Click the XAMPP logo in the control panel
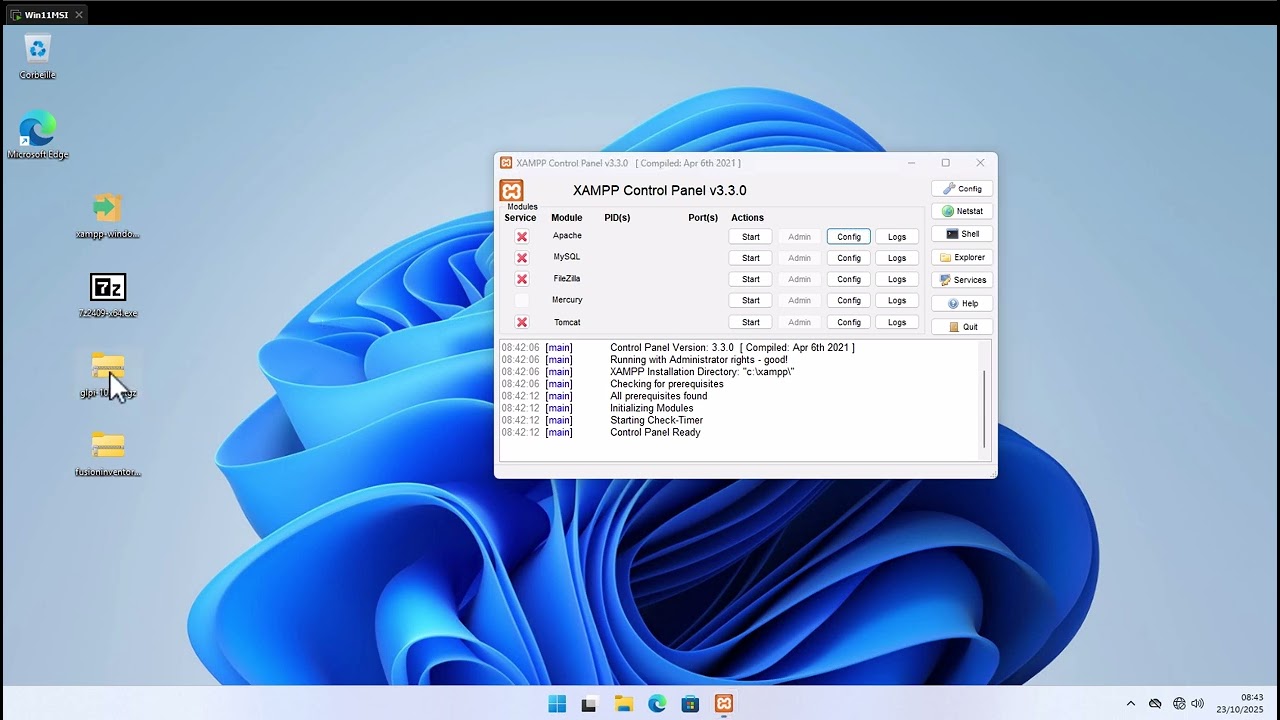 [x=511, y=190]
